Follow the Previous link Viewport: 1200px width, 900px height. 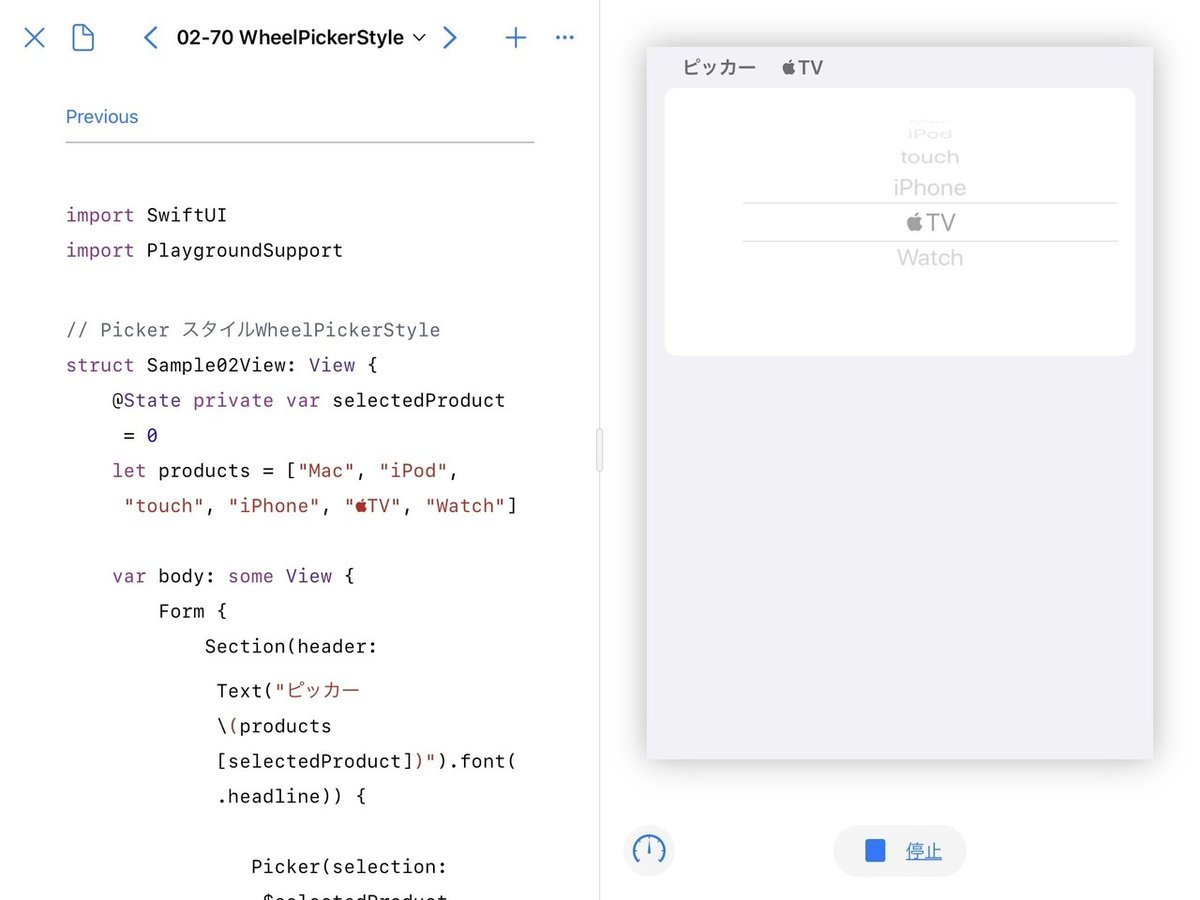[102, 117]
